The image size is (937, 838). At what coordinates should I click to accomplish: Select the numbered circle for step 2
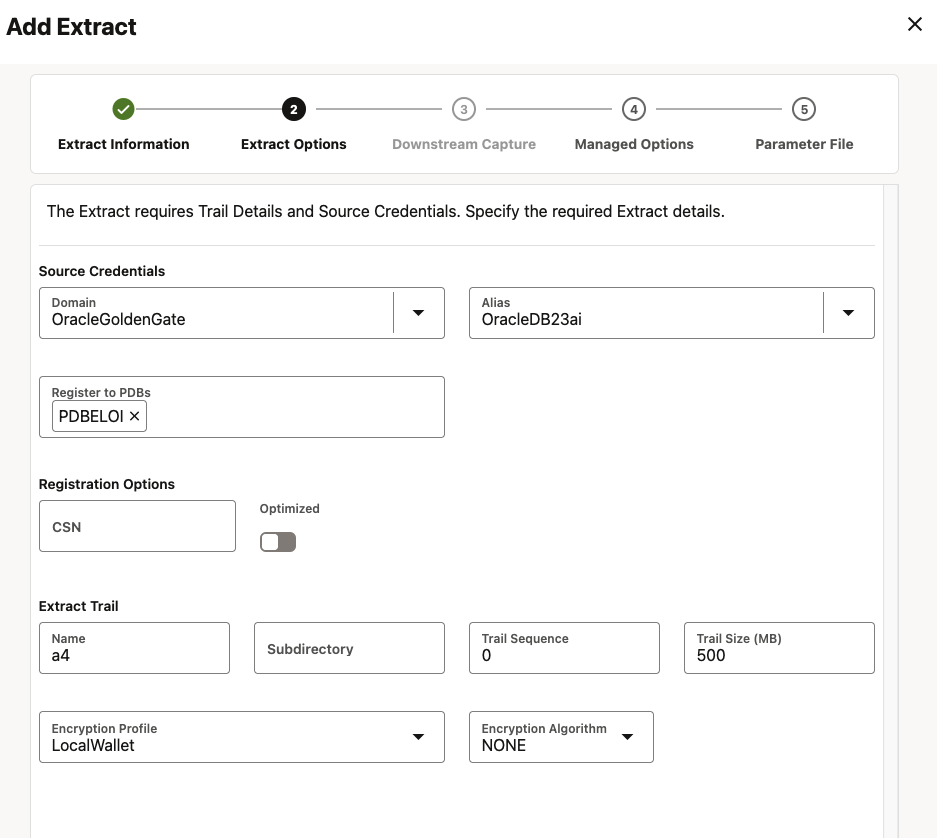[x=293, y=109]
